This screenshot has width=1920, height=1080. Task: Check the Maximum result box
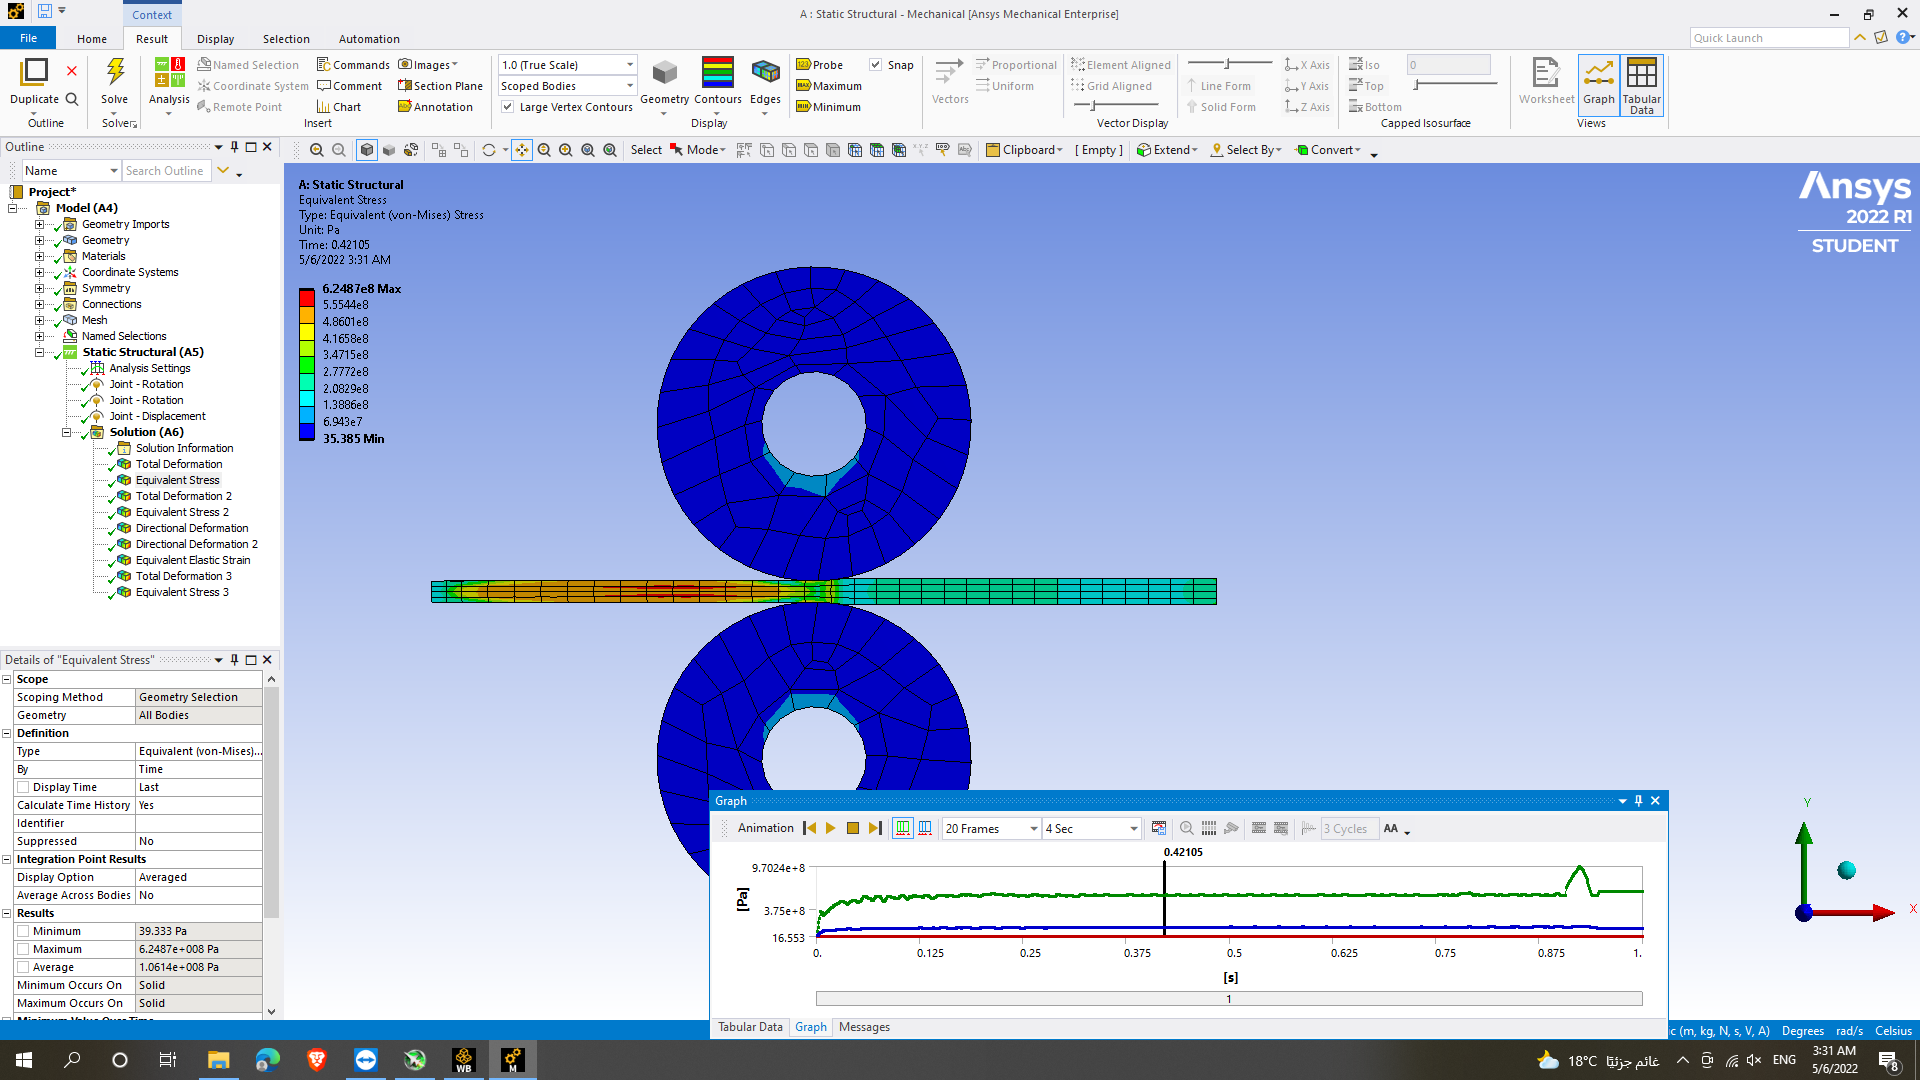(x=23, y=949)
